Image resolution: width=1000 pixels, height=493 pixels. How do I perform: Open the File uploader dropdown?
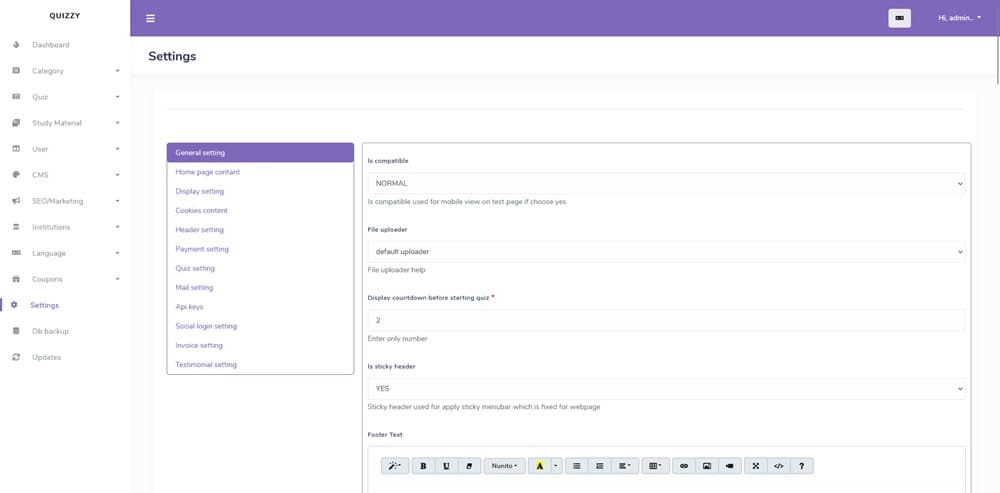(x=666, y=252)
